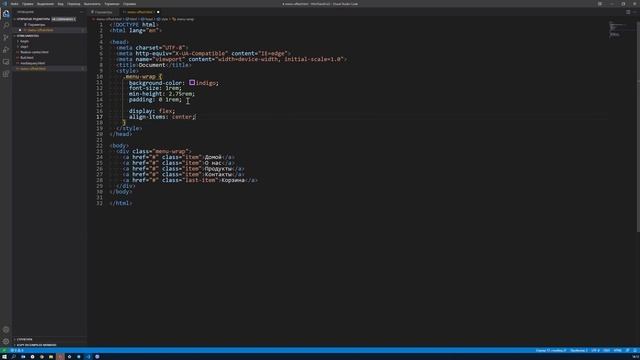Image resolution: width=640 pixels, height=360 pixels.
Task: Open the Search view in activity bar
Action: click(x=6, y=26)
